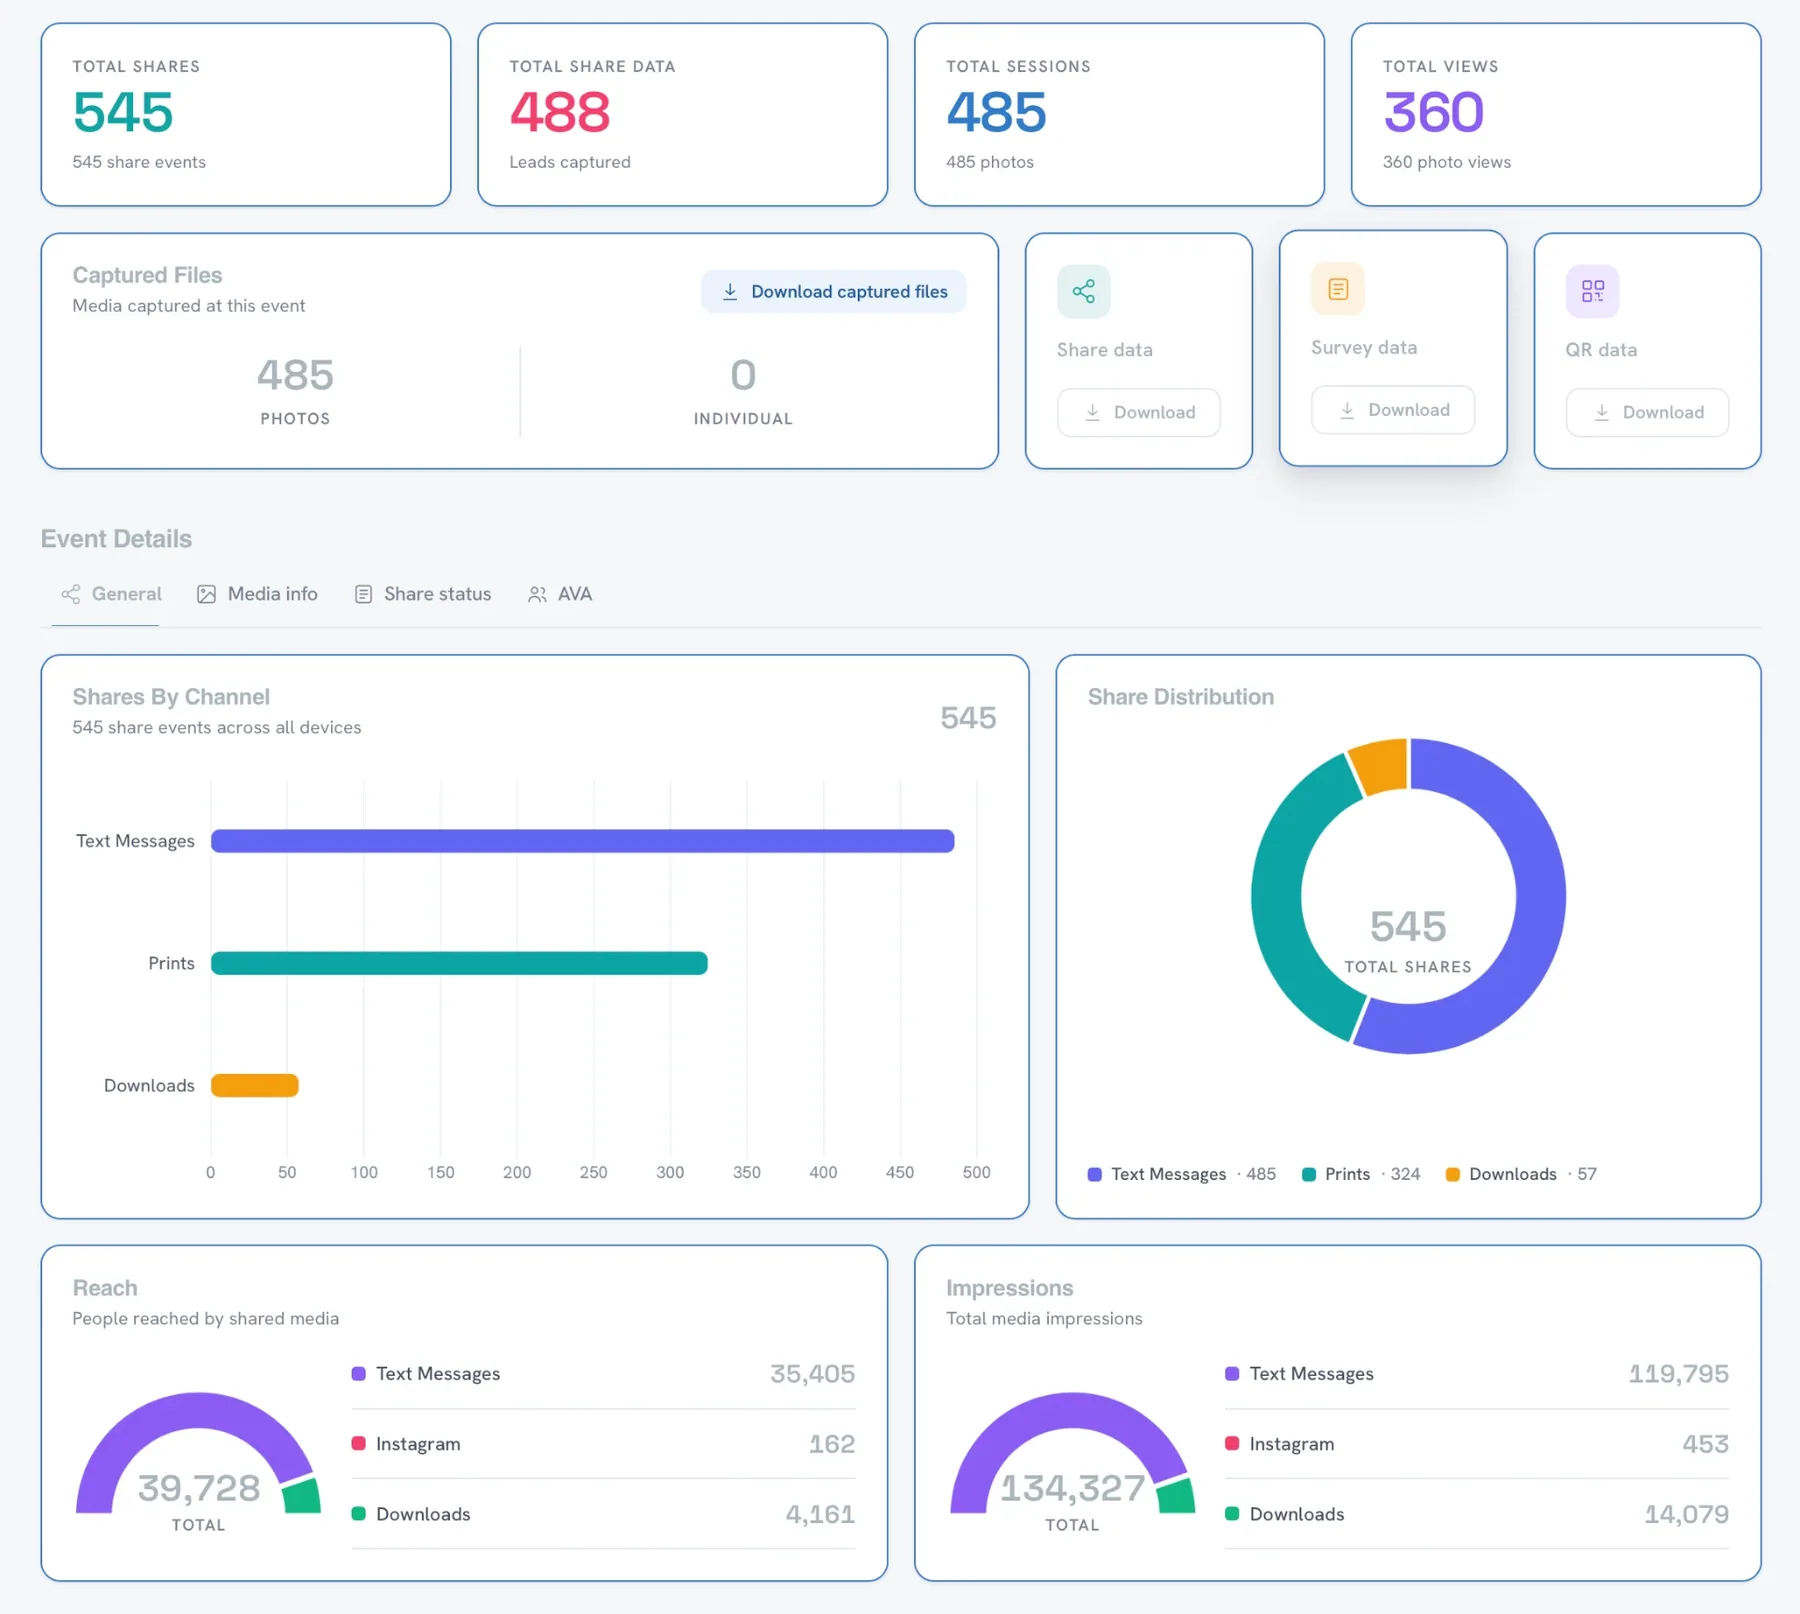Viewport: 1800px width, 1614px height.
Task: Click the Total Shares 545 card
Action: (246, 115)
